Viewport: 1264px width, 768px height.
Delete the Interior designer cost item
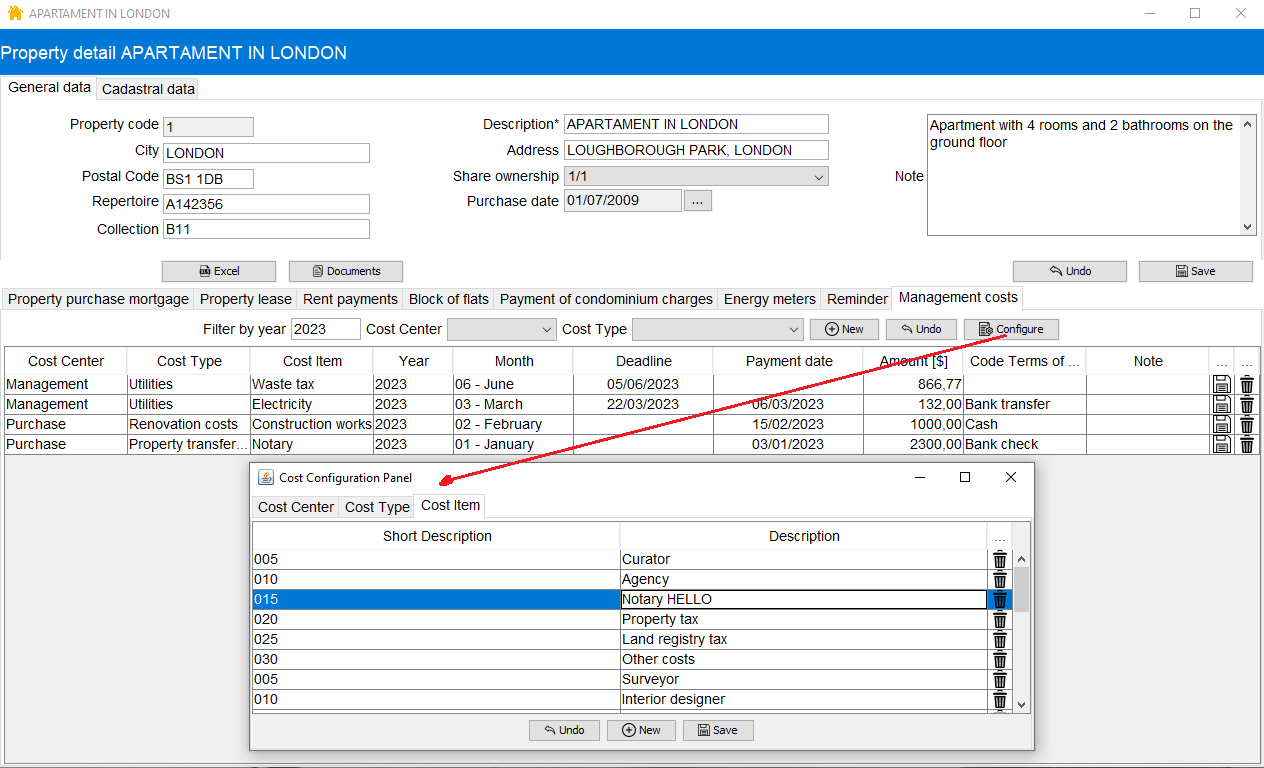point(999,699)
